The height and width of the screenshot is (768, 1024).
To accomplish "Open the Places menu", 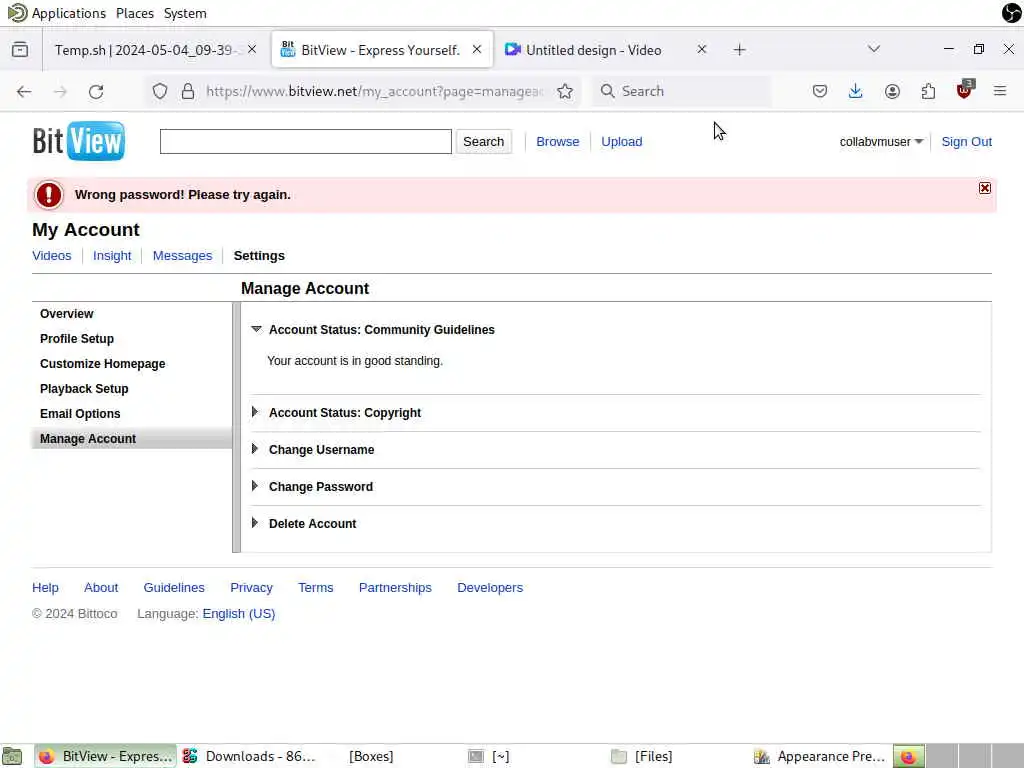I will 135,13.
